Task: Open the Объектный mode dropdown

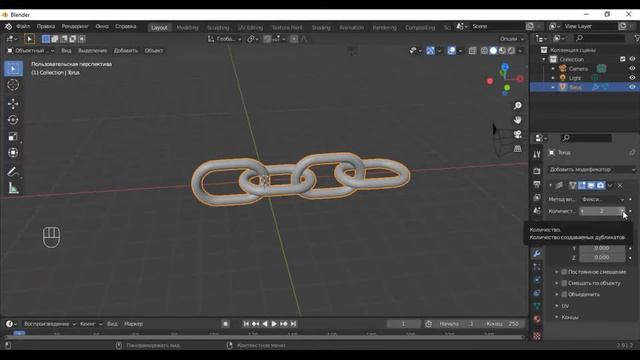Action: [31, 51]
